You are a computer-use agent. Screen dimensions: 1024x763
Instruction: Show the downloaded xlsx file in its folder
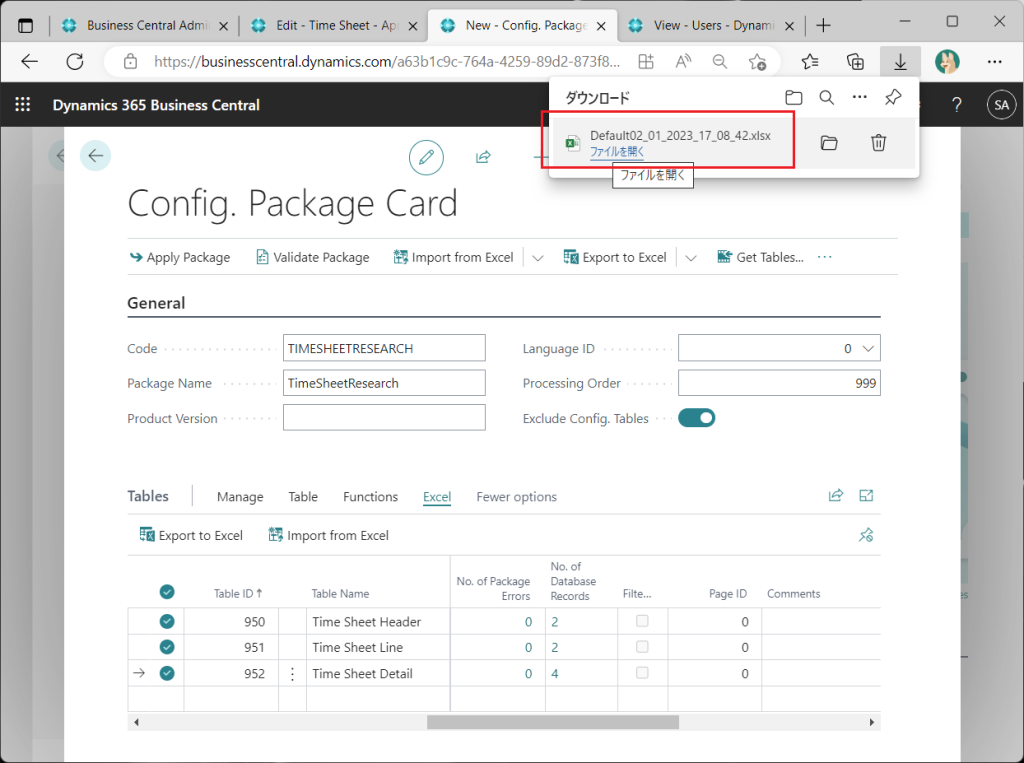(x=829, y=143)
